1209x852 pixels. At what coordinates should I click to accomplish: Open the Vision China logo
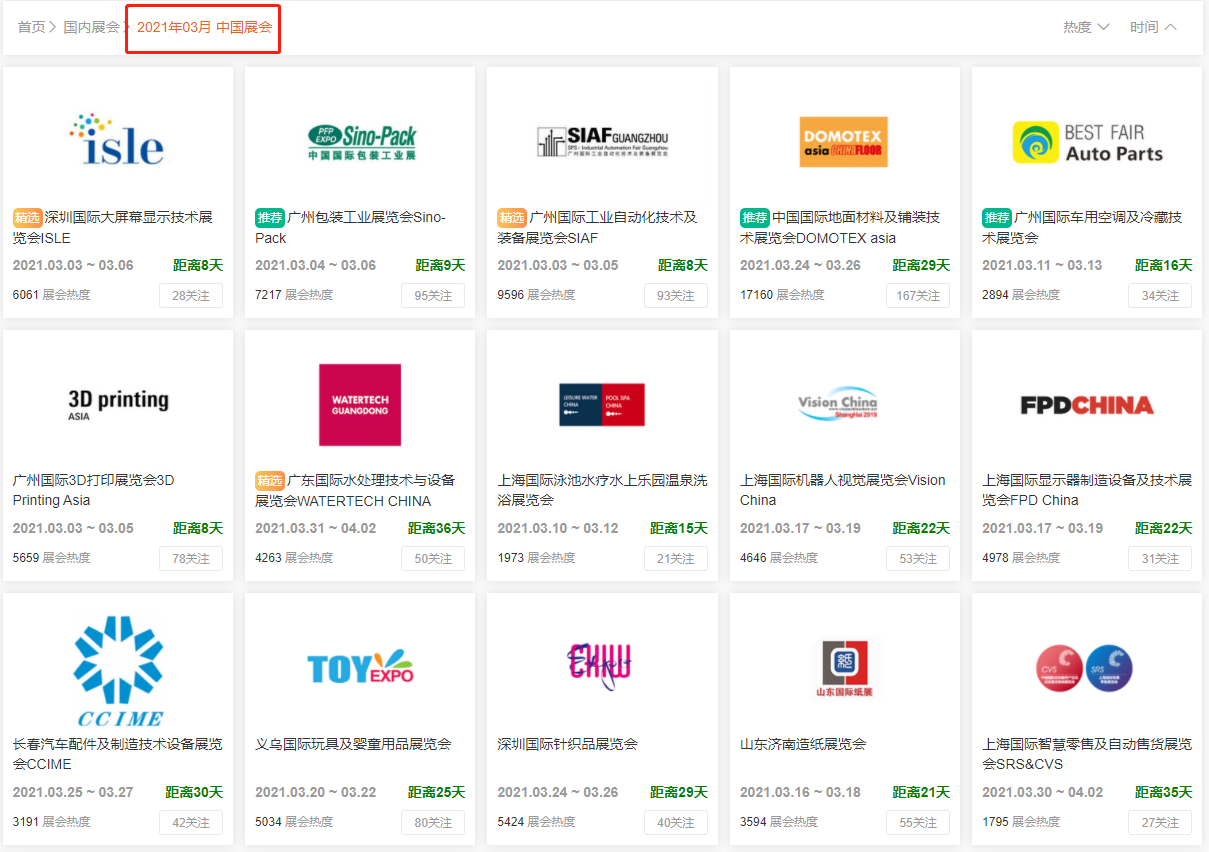pyautogui.click(x=838, y=404)
